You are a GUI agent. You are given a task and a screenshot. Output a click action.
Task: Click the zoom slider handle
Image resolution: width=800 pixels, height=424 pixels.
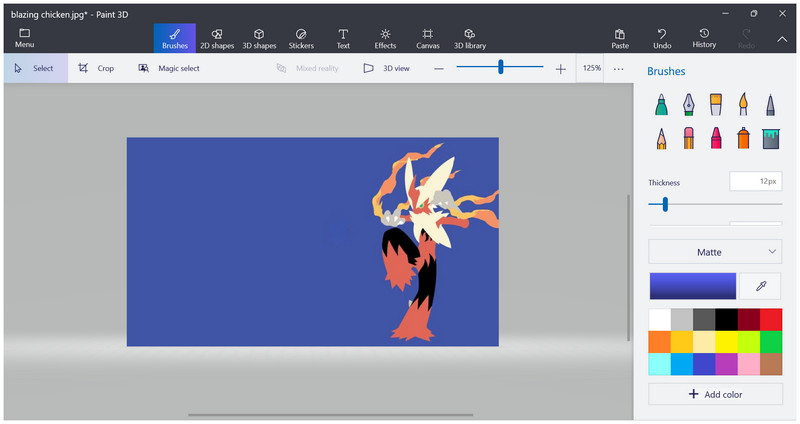501,67
